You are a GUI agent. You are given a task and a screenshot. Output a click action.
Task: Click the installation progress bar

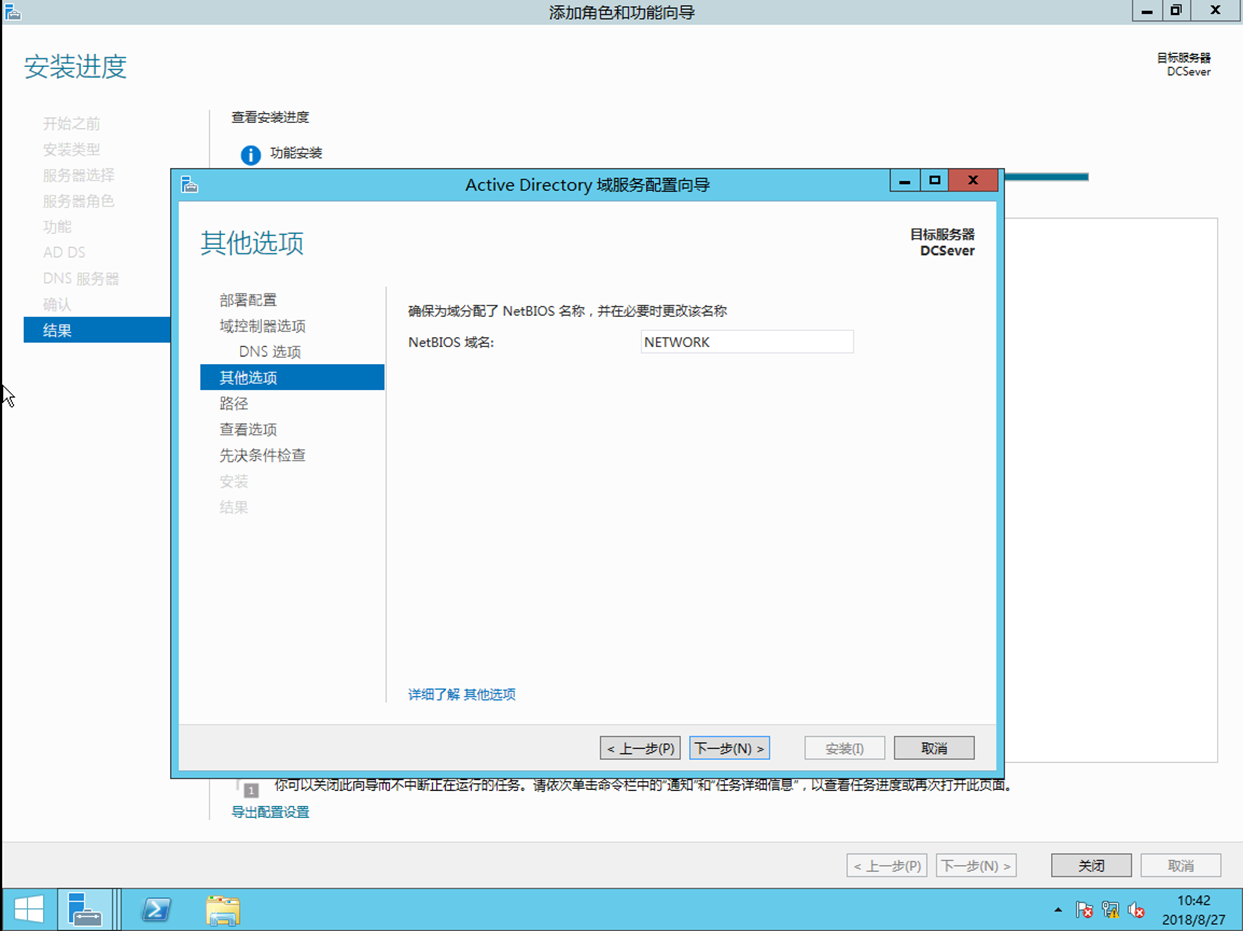[x=1044, y=177]
